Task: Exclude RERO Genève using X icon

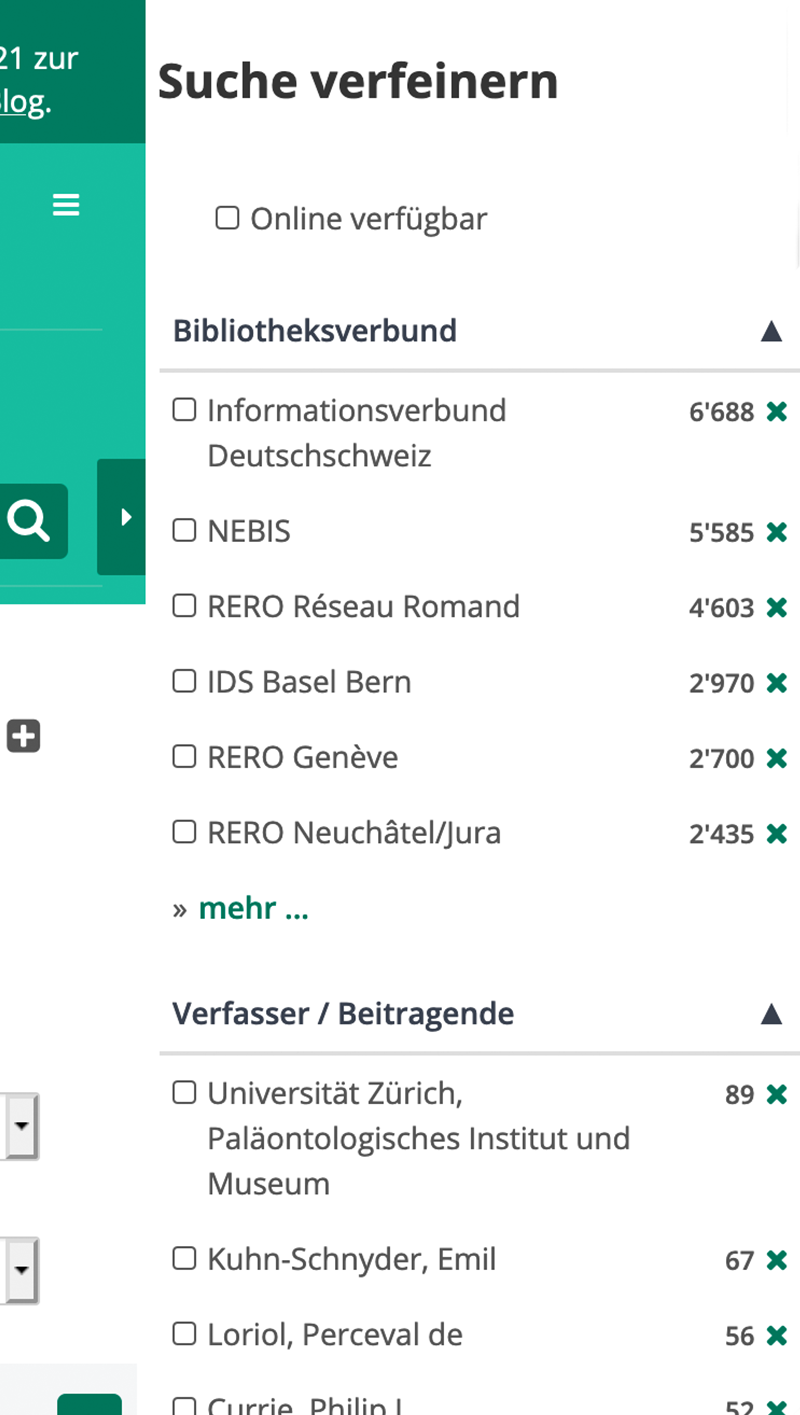Action: click(x=776, y=758)
